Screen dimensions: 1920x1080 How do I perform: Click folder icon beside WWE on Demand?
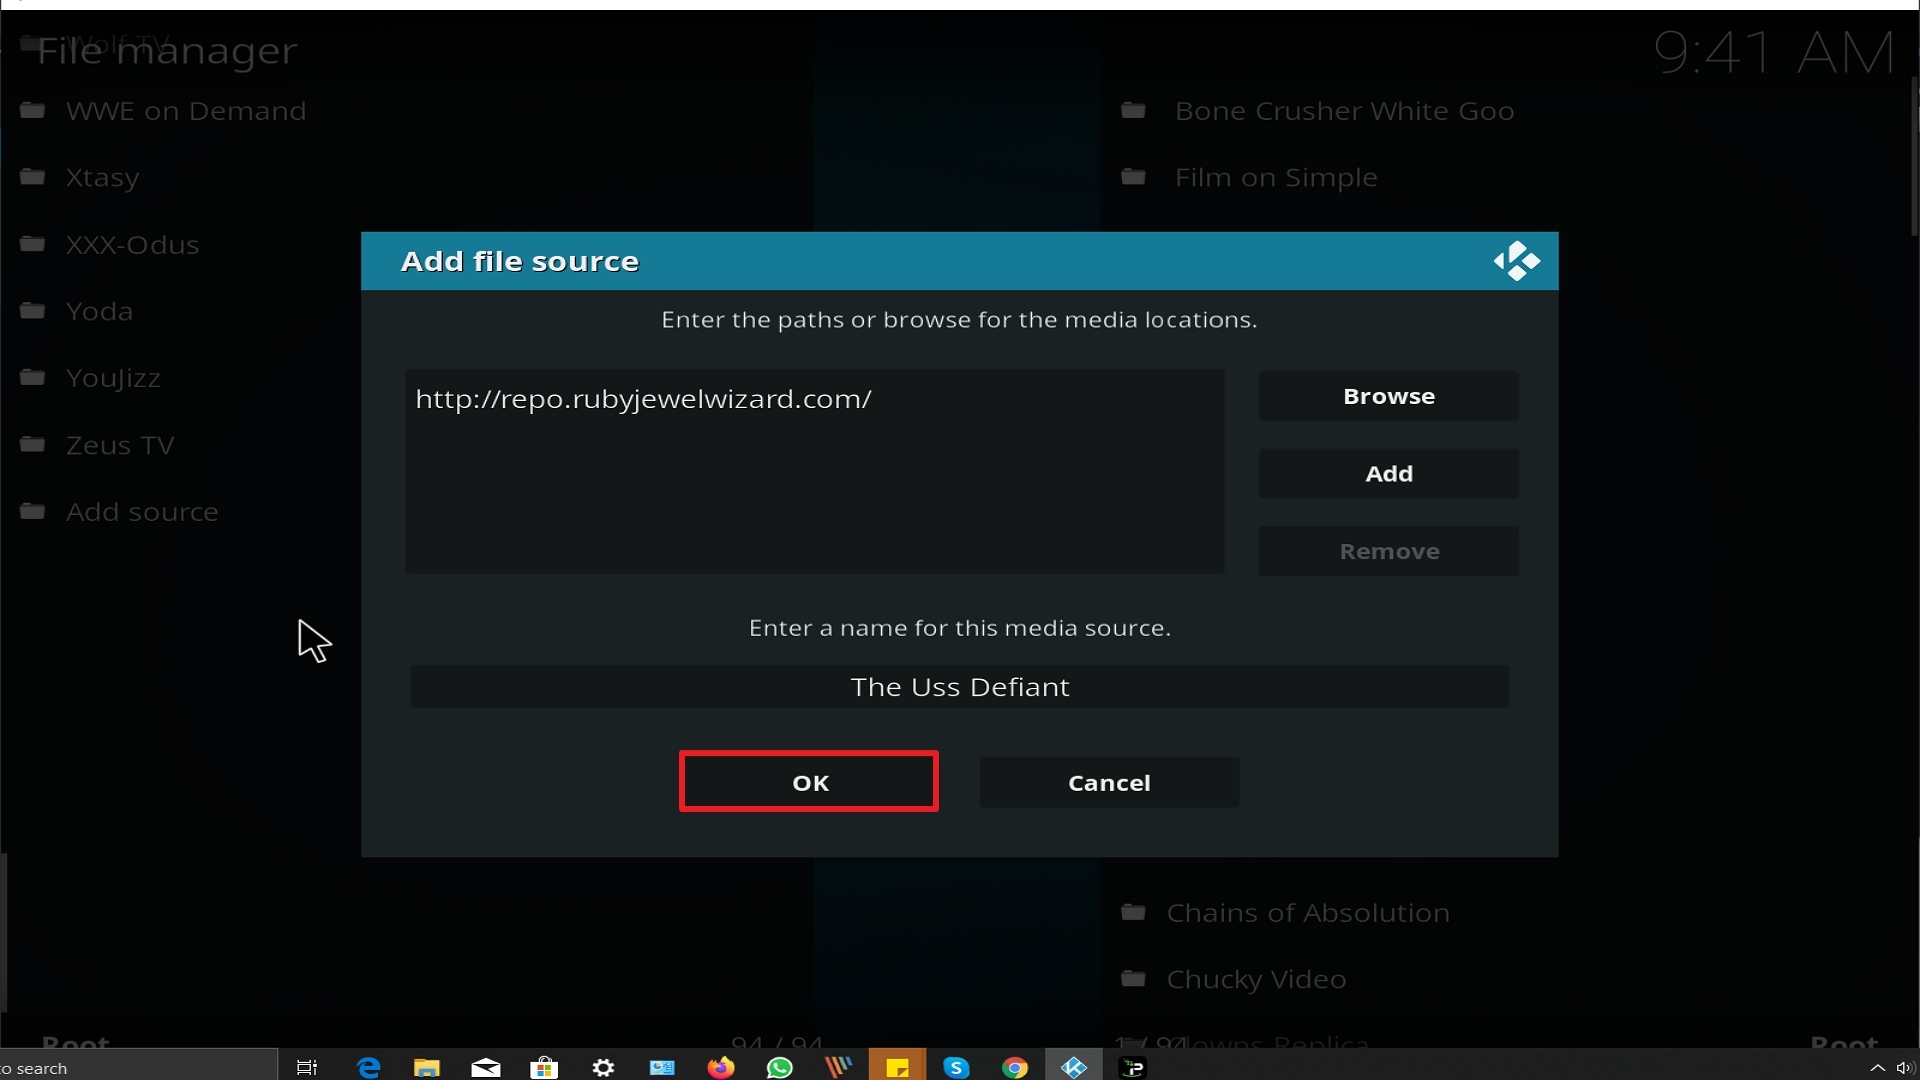coord(33,110)
